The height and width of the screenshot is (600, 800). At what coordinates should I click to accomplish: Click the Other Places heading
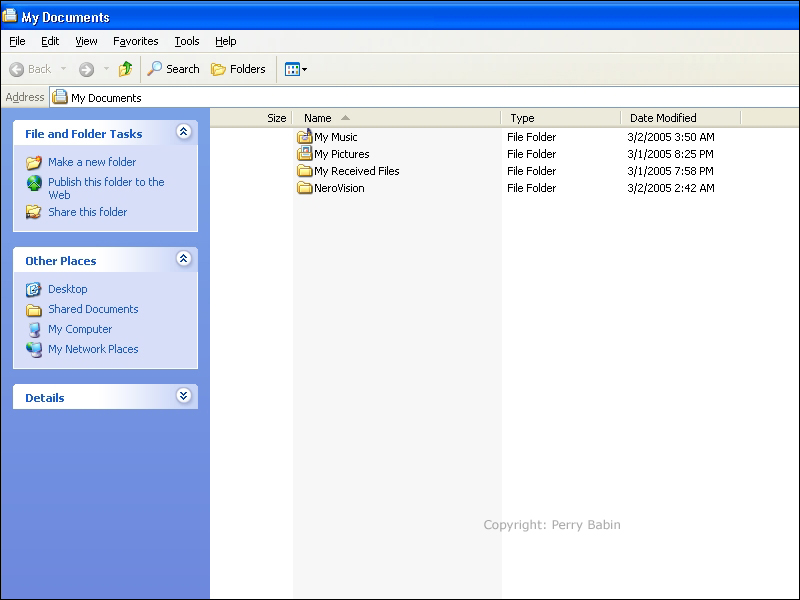tap(61, 261)
